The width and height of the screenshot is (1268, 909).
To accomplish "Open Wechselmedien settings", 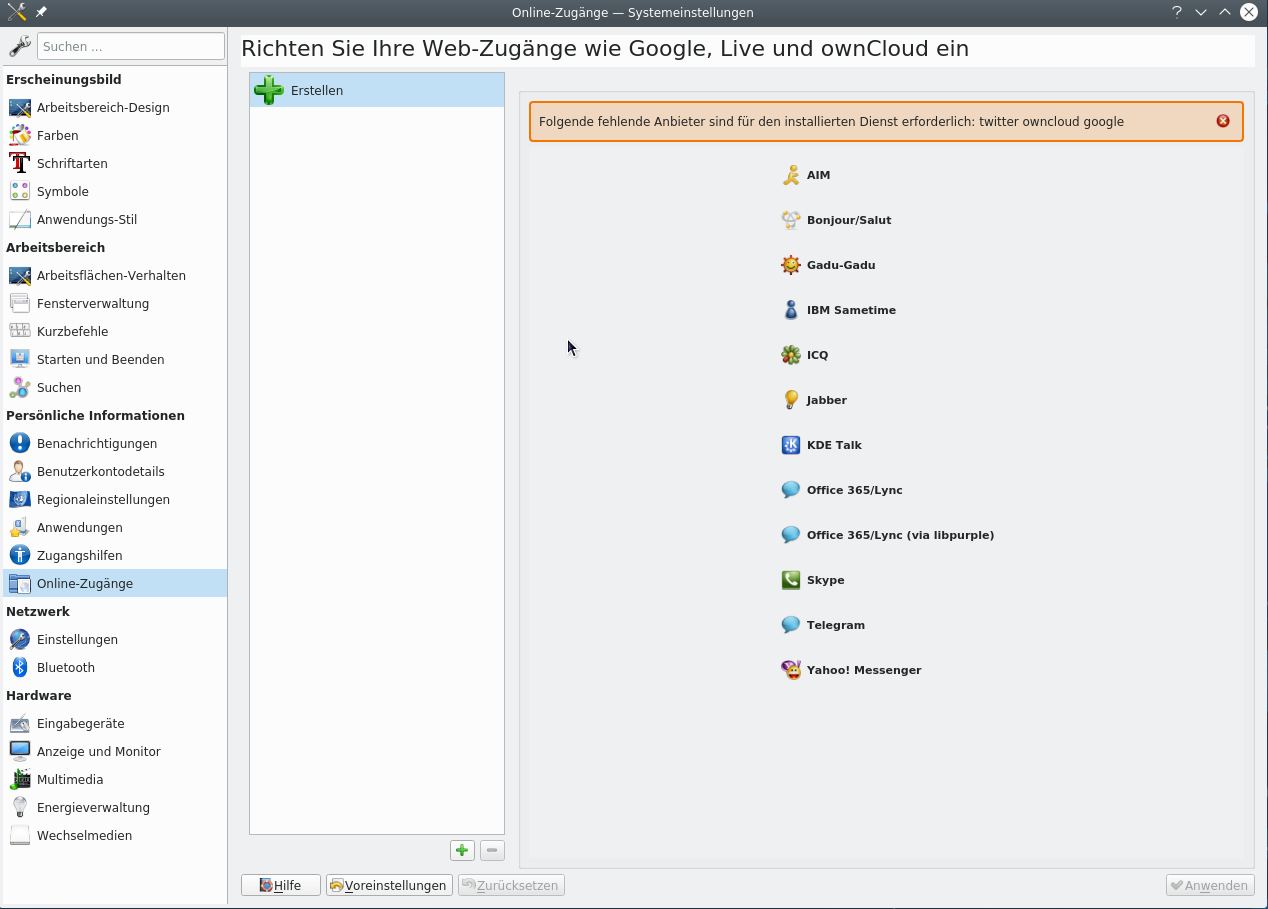I will pyautogui.click(x=115, y=835).
